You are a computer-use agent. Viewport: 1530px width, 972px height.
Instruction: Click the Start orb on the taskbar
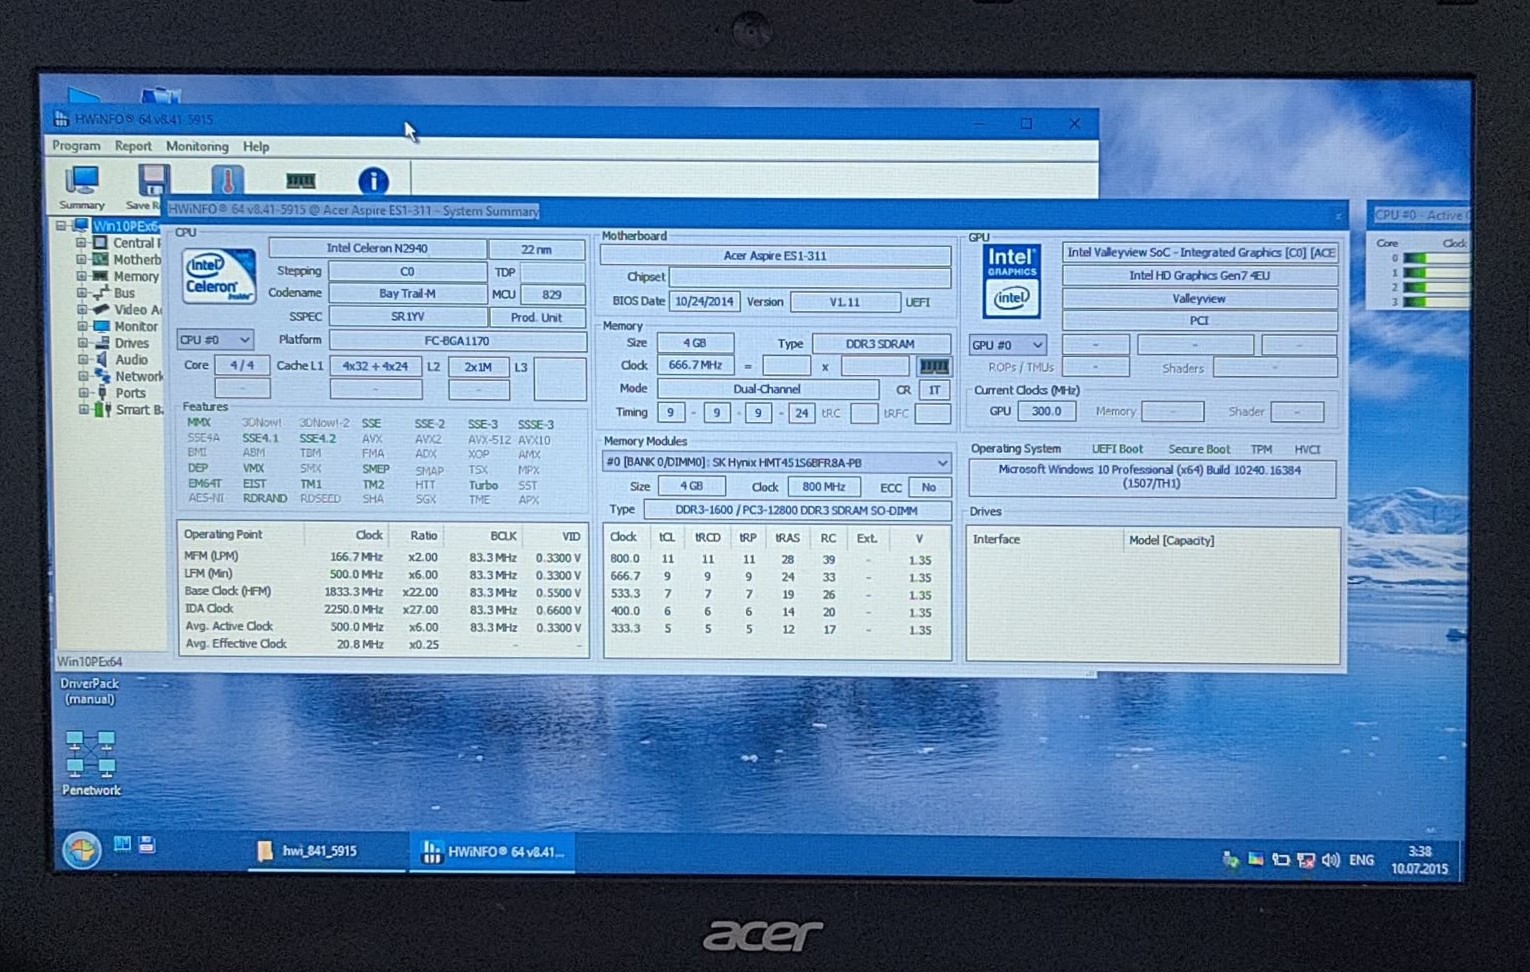[x=81, y=851]
